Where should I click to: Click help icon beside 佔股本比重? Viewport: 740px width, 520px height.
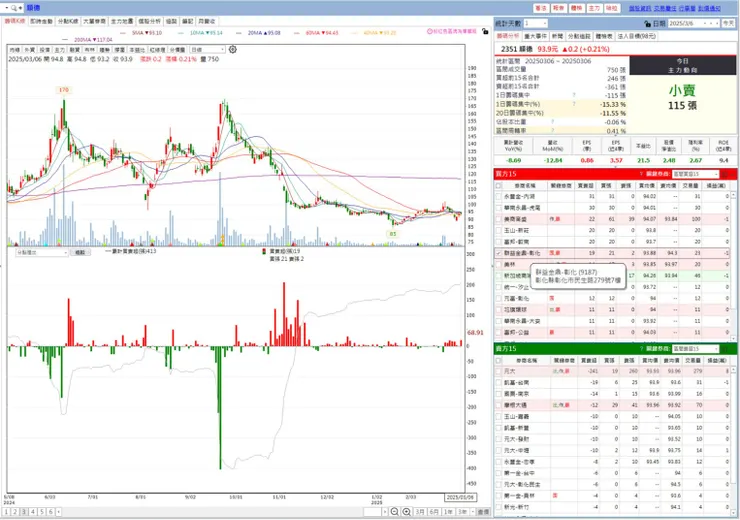[552, 122]
